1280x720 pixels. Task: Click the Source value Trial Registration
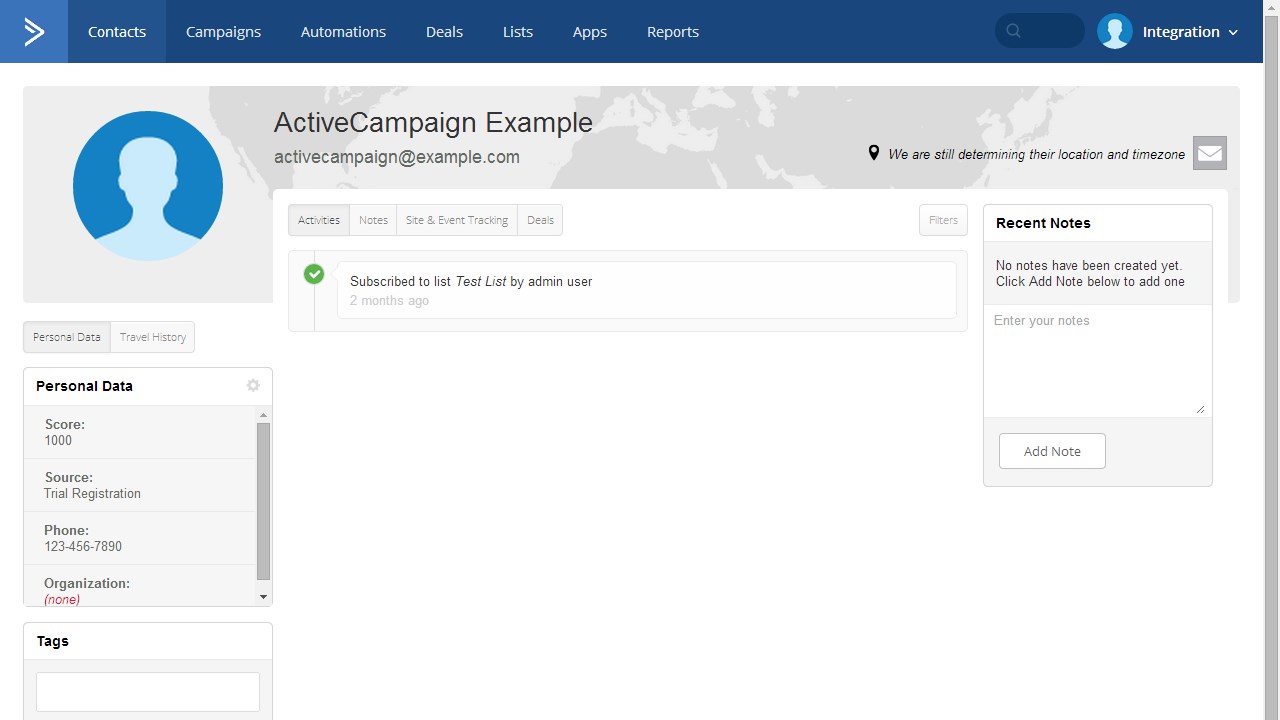pyautogui.click(x=92, y=493)
